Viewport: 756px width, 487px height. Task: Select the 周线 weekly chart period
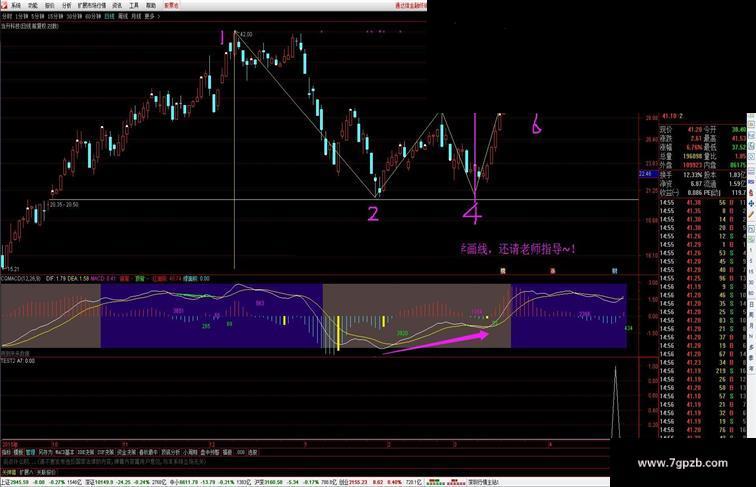coord(123,16)
